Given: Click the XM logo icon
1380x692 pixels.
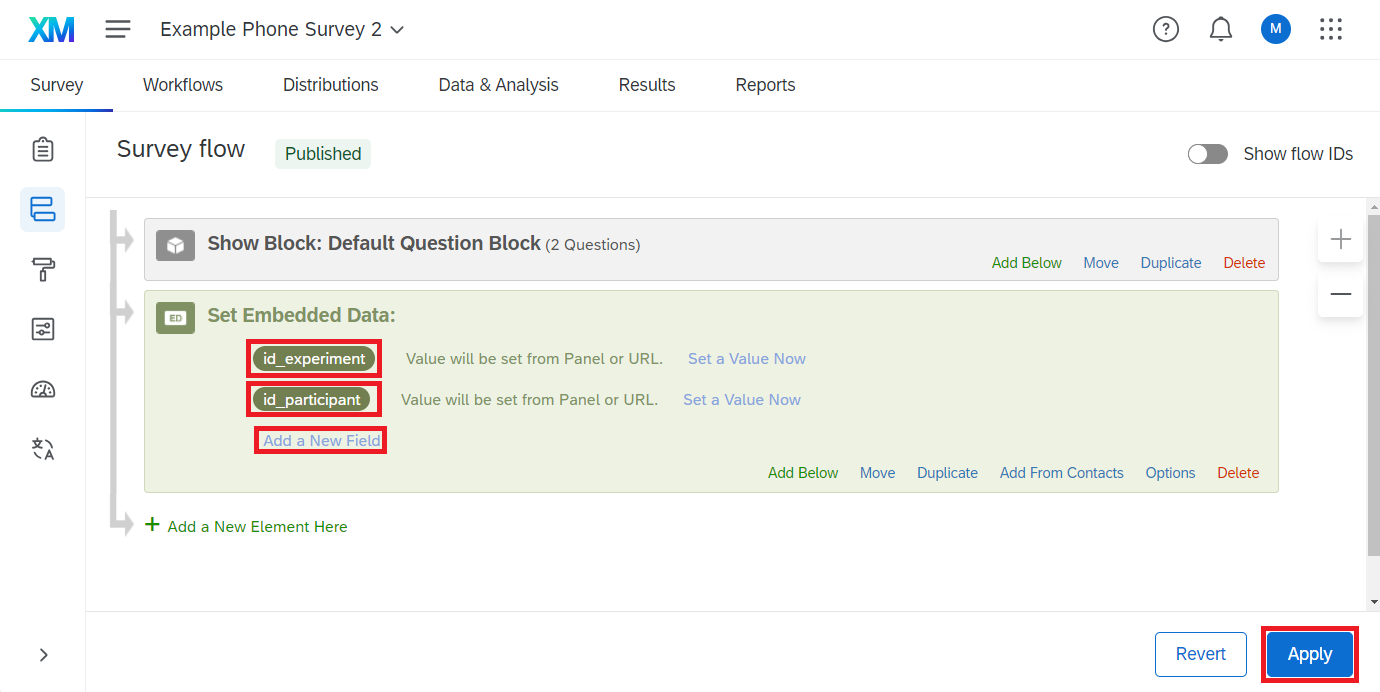Looking at the screenshot, I should [x=51, y=30].
